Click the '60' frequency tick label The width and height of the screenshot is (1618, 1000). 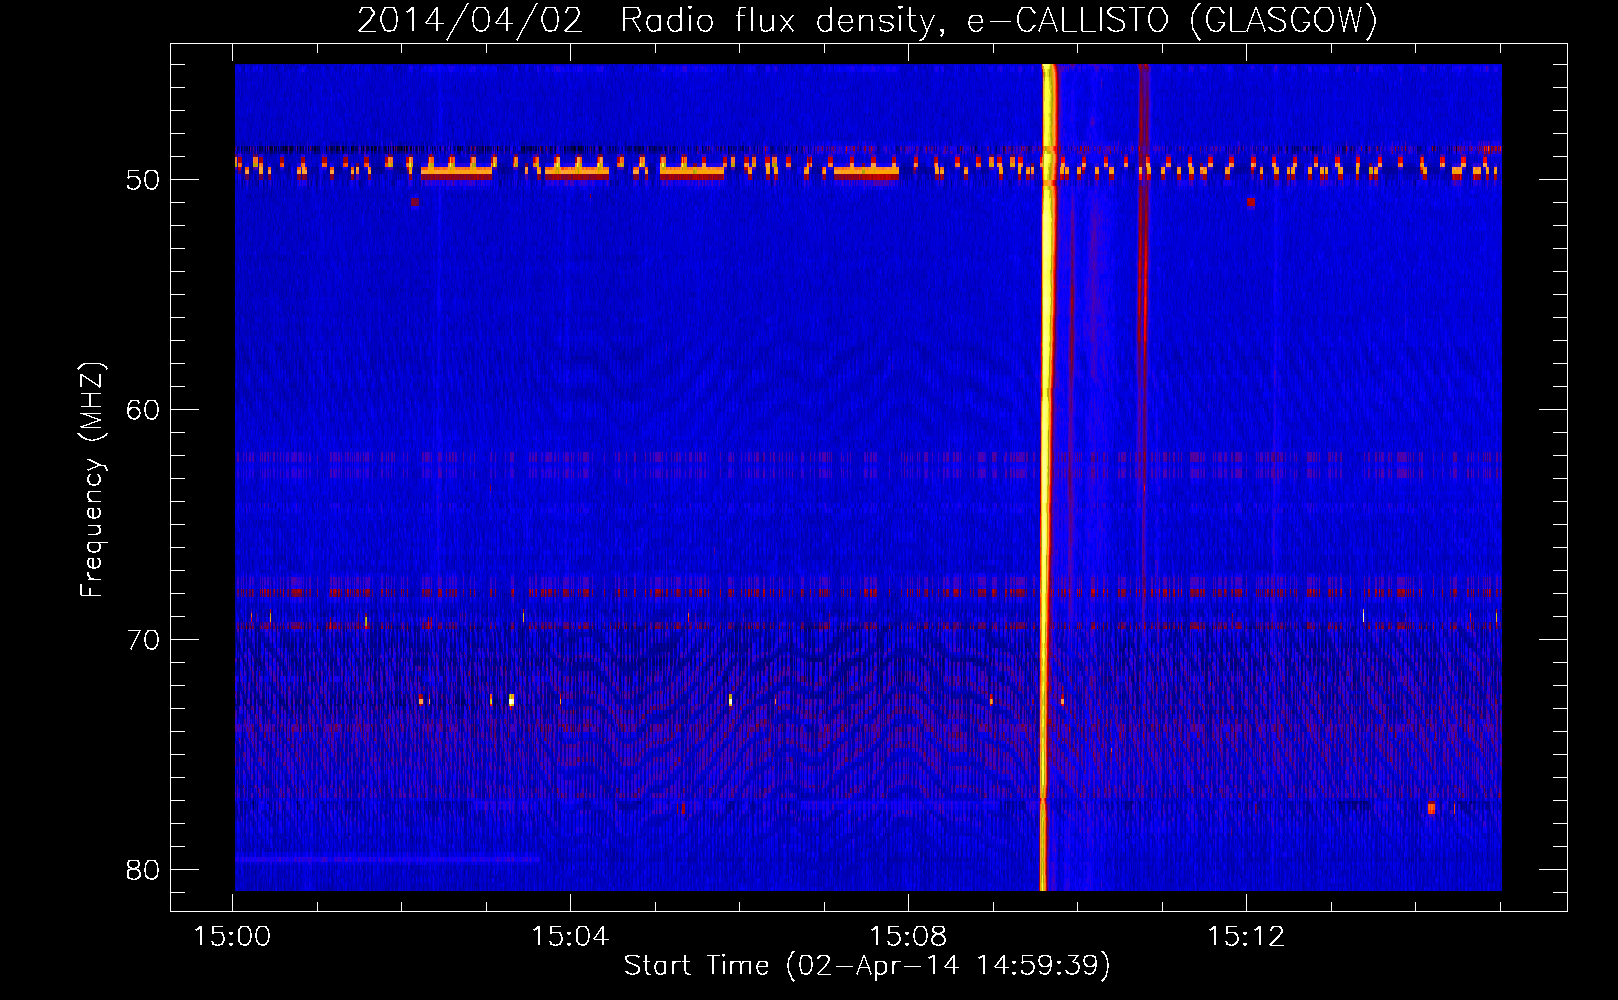[x=143, y=410]
